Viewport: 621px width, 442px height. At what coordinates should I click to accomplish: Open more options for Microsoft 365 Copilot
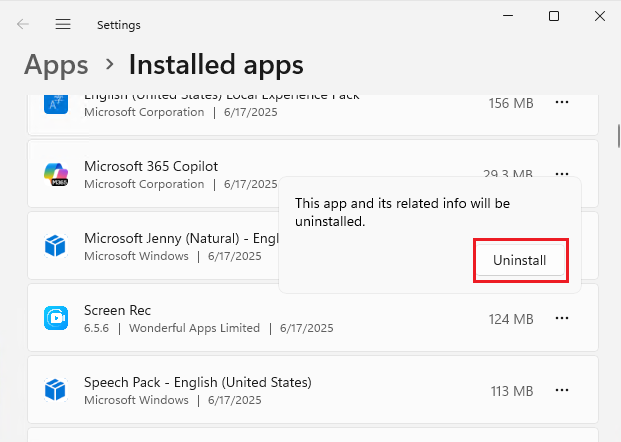562,172
